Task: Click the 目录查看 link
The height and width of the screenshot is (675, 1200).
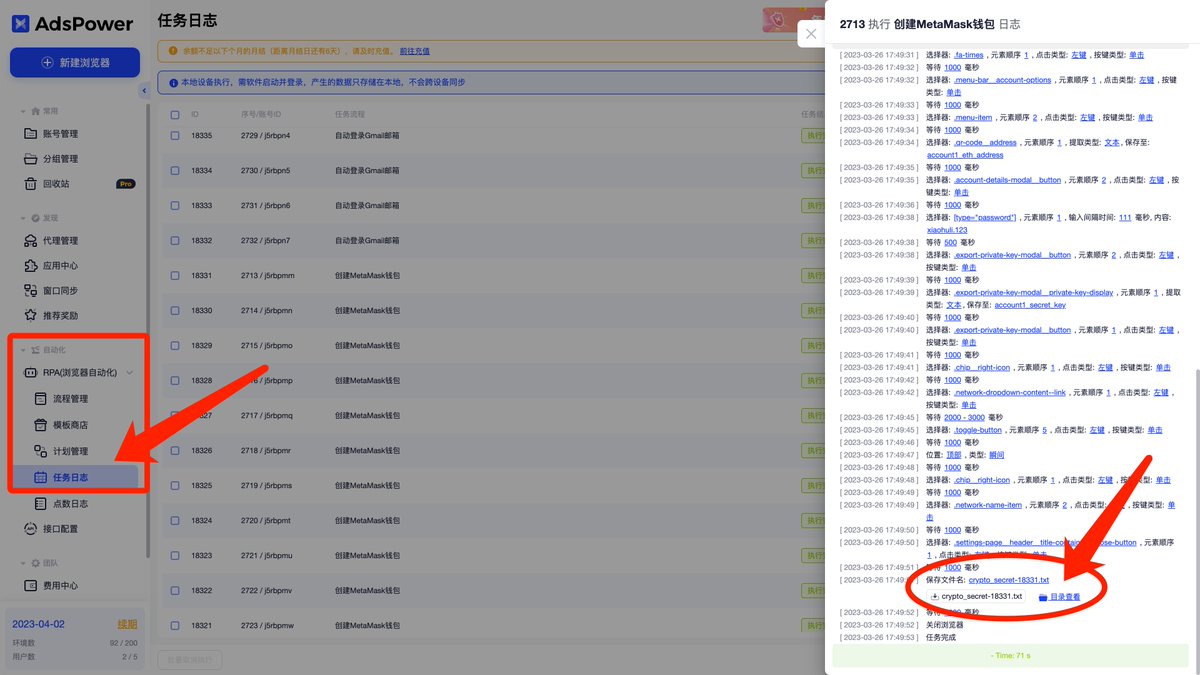Action: point(1065,597)
